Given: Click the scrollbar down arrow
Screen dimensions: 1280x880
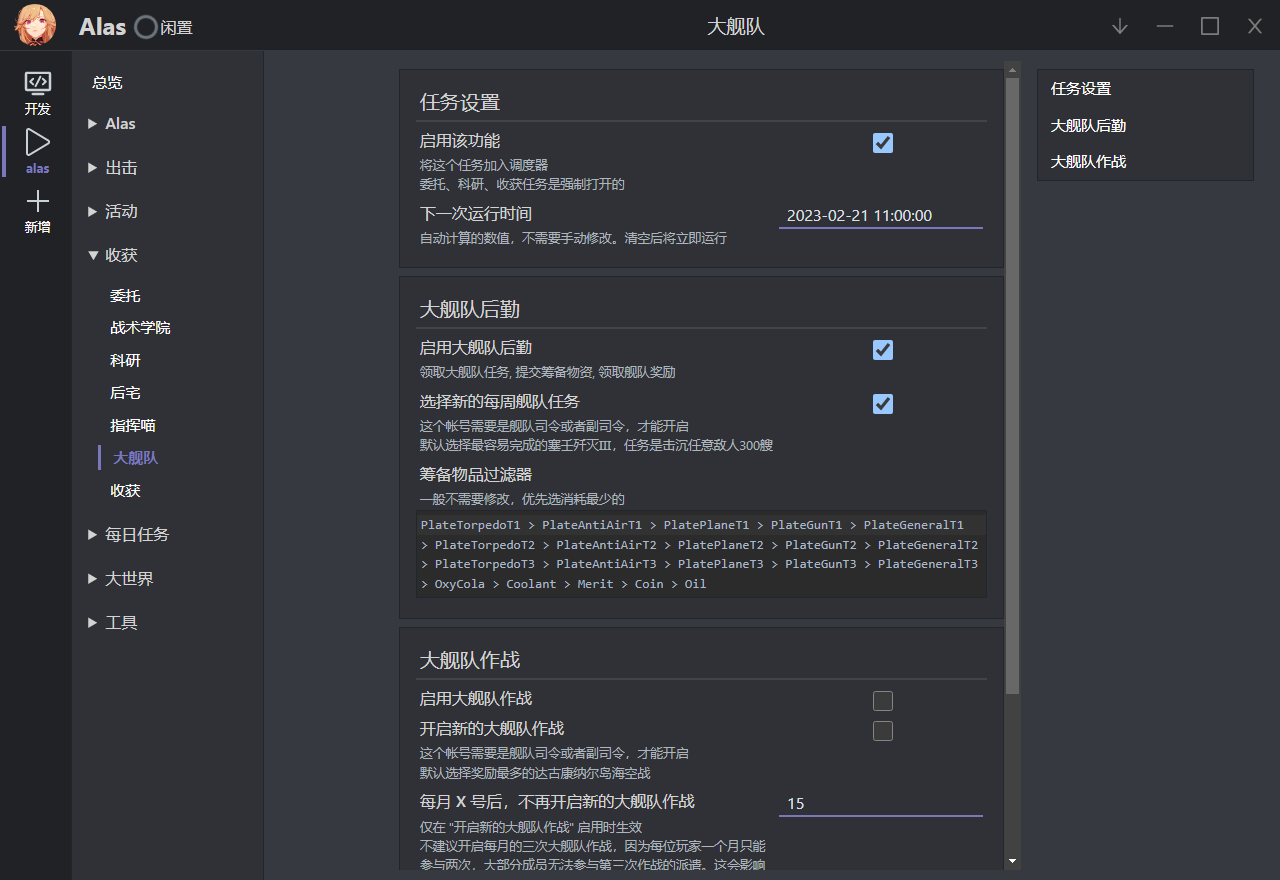Looking at the screenshot, I should 1012,861.
